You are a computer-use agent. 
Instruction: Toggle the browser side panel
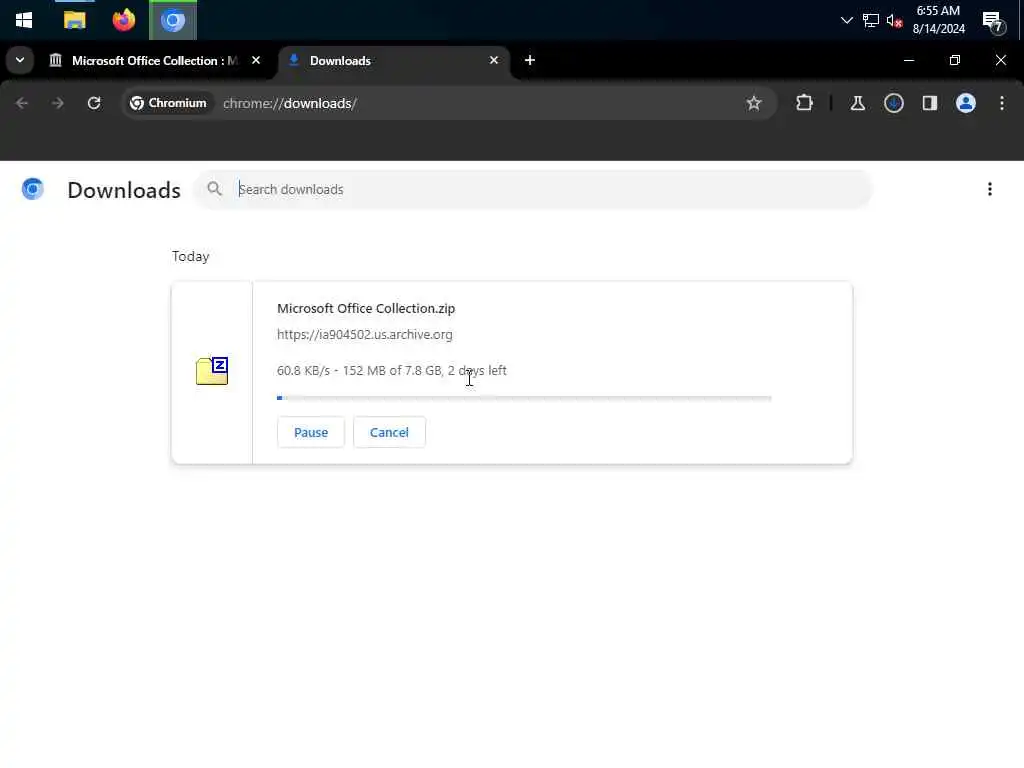(x=929, y=103)
